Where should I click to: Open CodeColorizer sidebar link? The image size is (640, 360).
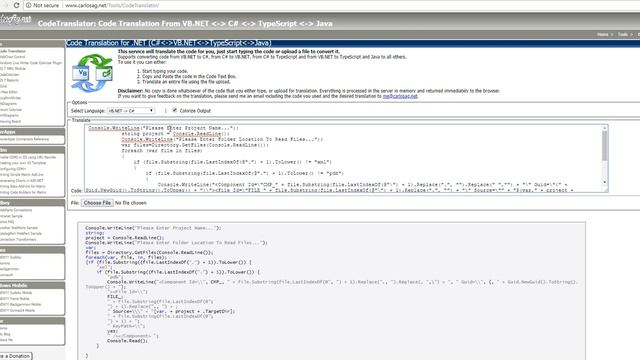pyautogui.click(x=9, y=75)
